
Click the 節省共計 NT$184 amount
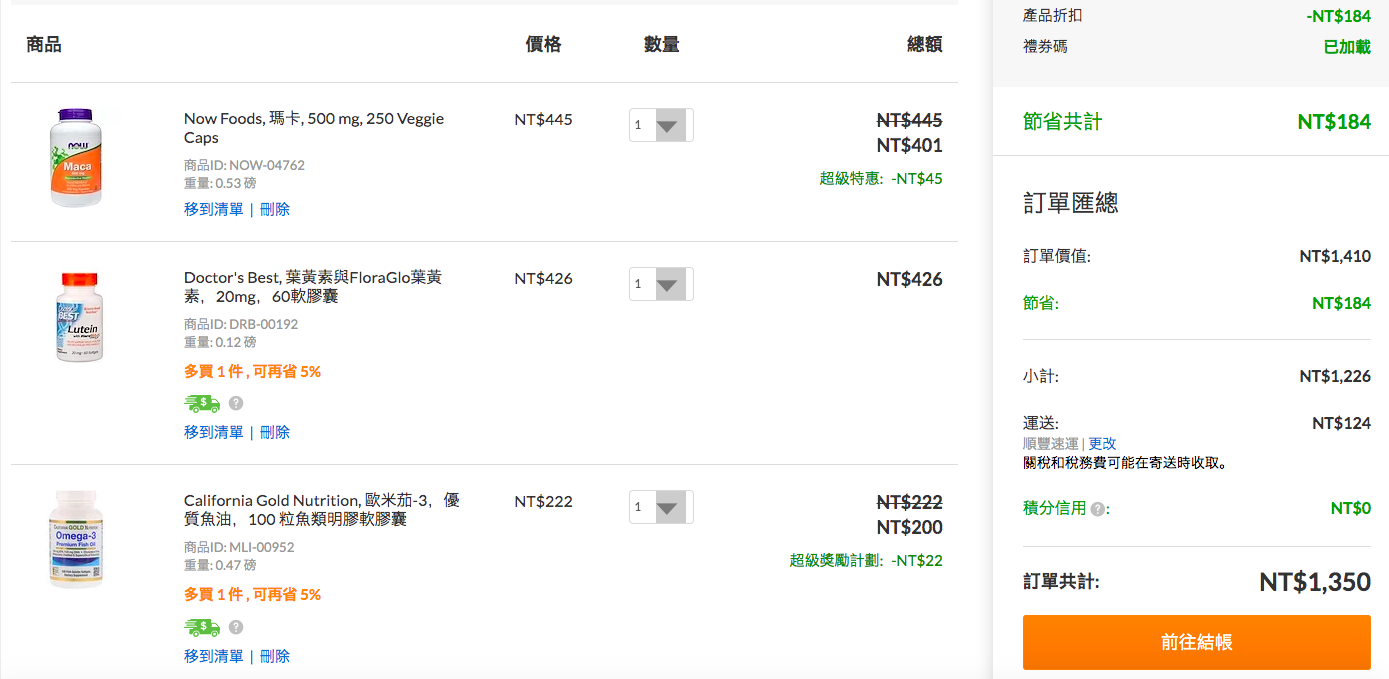click(1334, 122)
